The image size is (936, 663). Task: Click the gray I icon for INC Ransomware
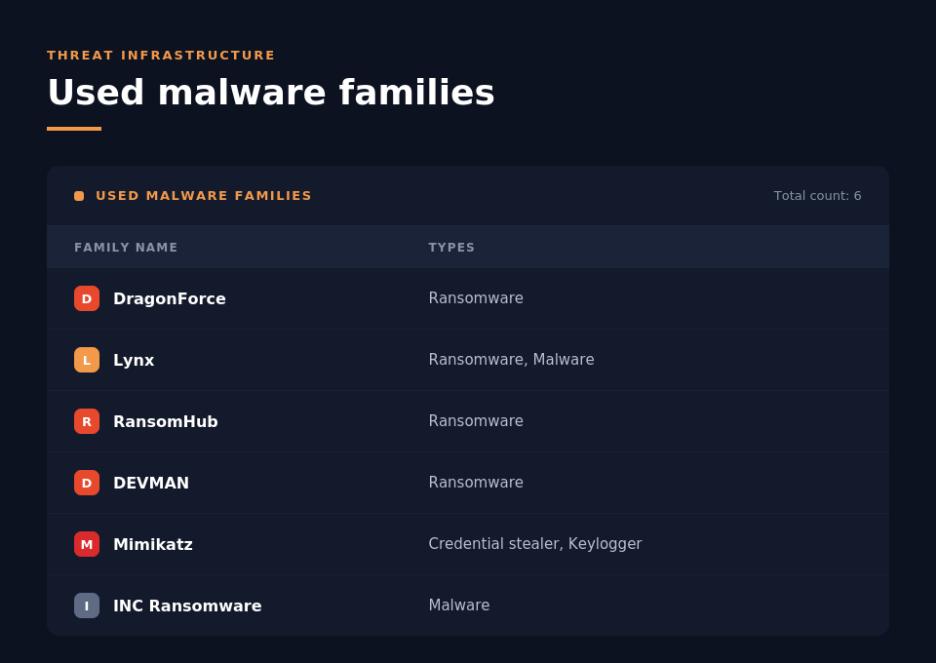click(x=87, y=606)
